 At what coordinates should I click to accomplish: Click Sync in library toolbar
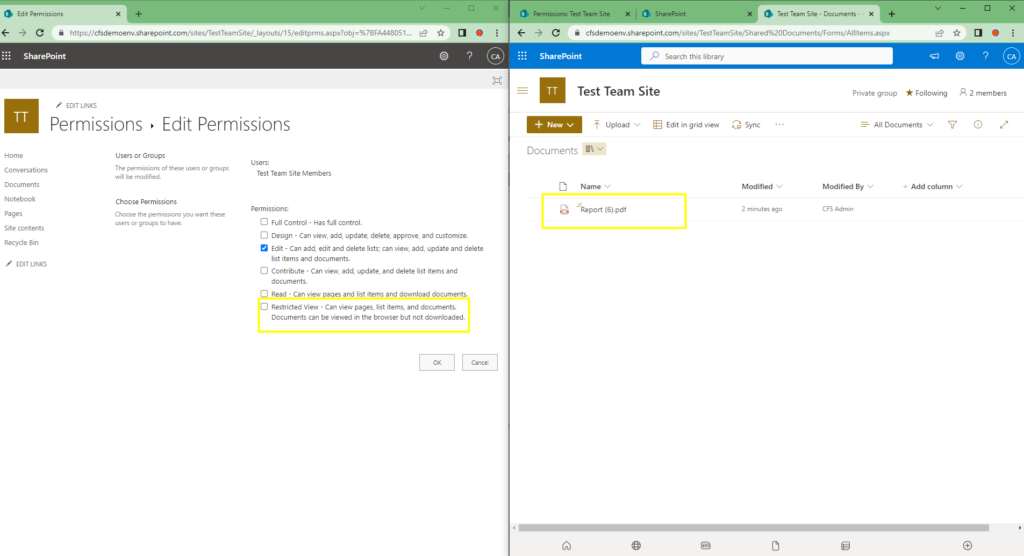click(x=746, y=125)
